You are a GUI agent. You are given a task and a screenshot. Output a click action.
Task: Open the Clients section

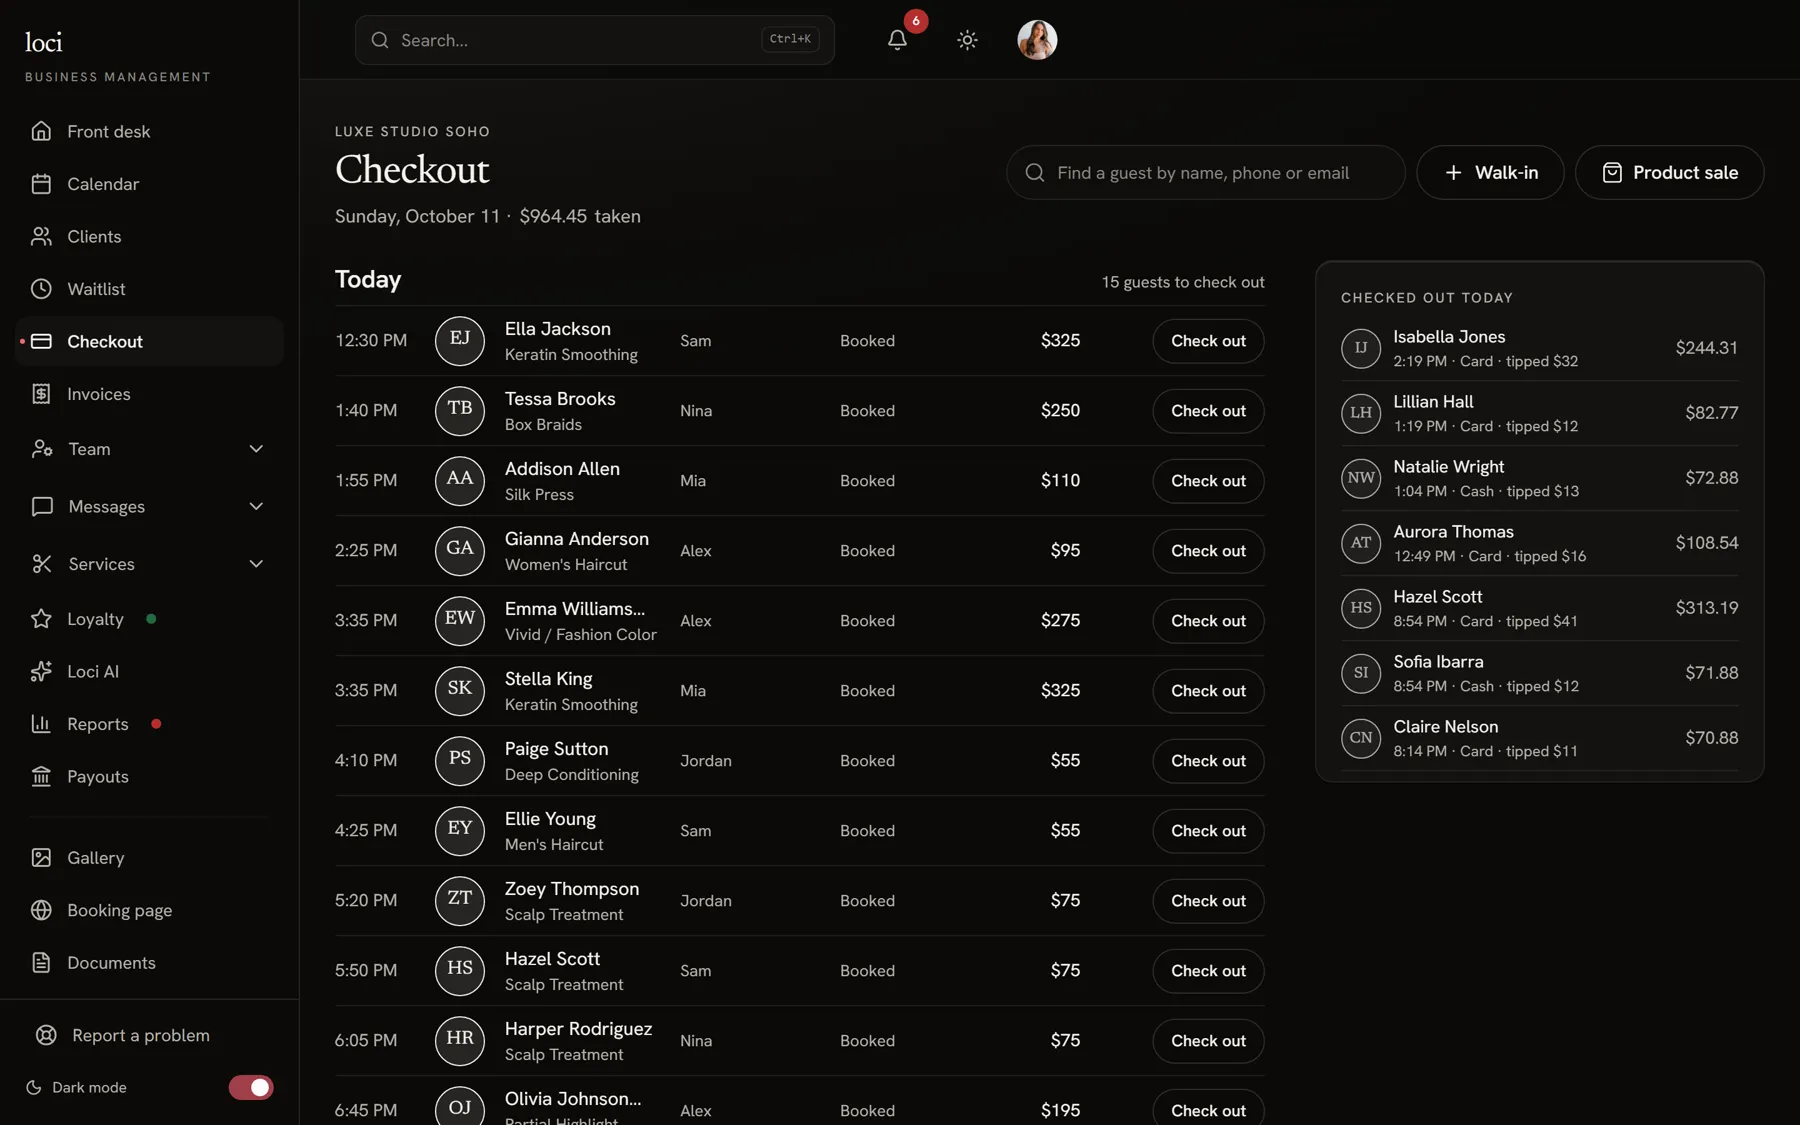(149, 237)
